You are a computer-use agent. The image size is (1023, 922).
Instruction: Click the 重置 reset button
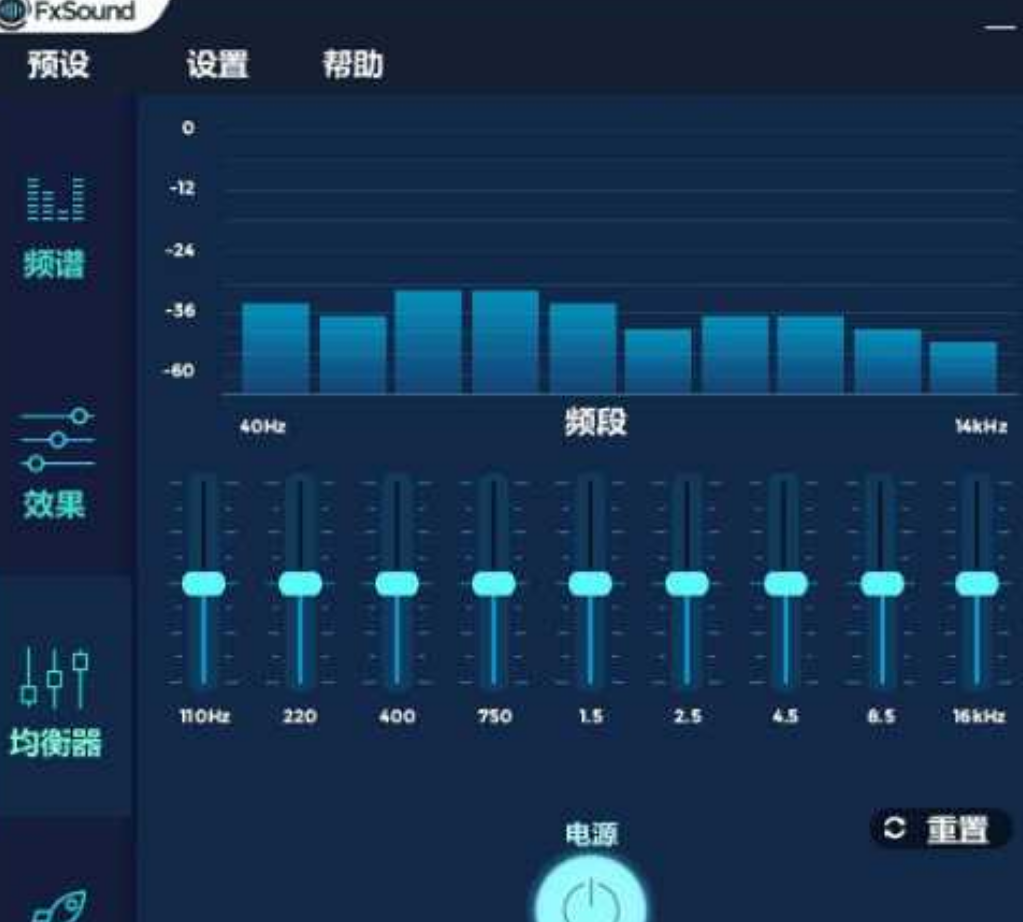click(x=940, y=829)
